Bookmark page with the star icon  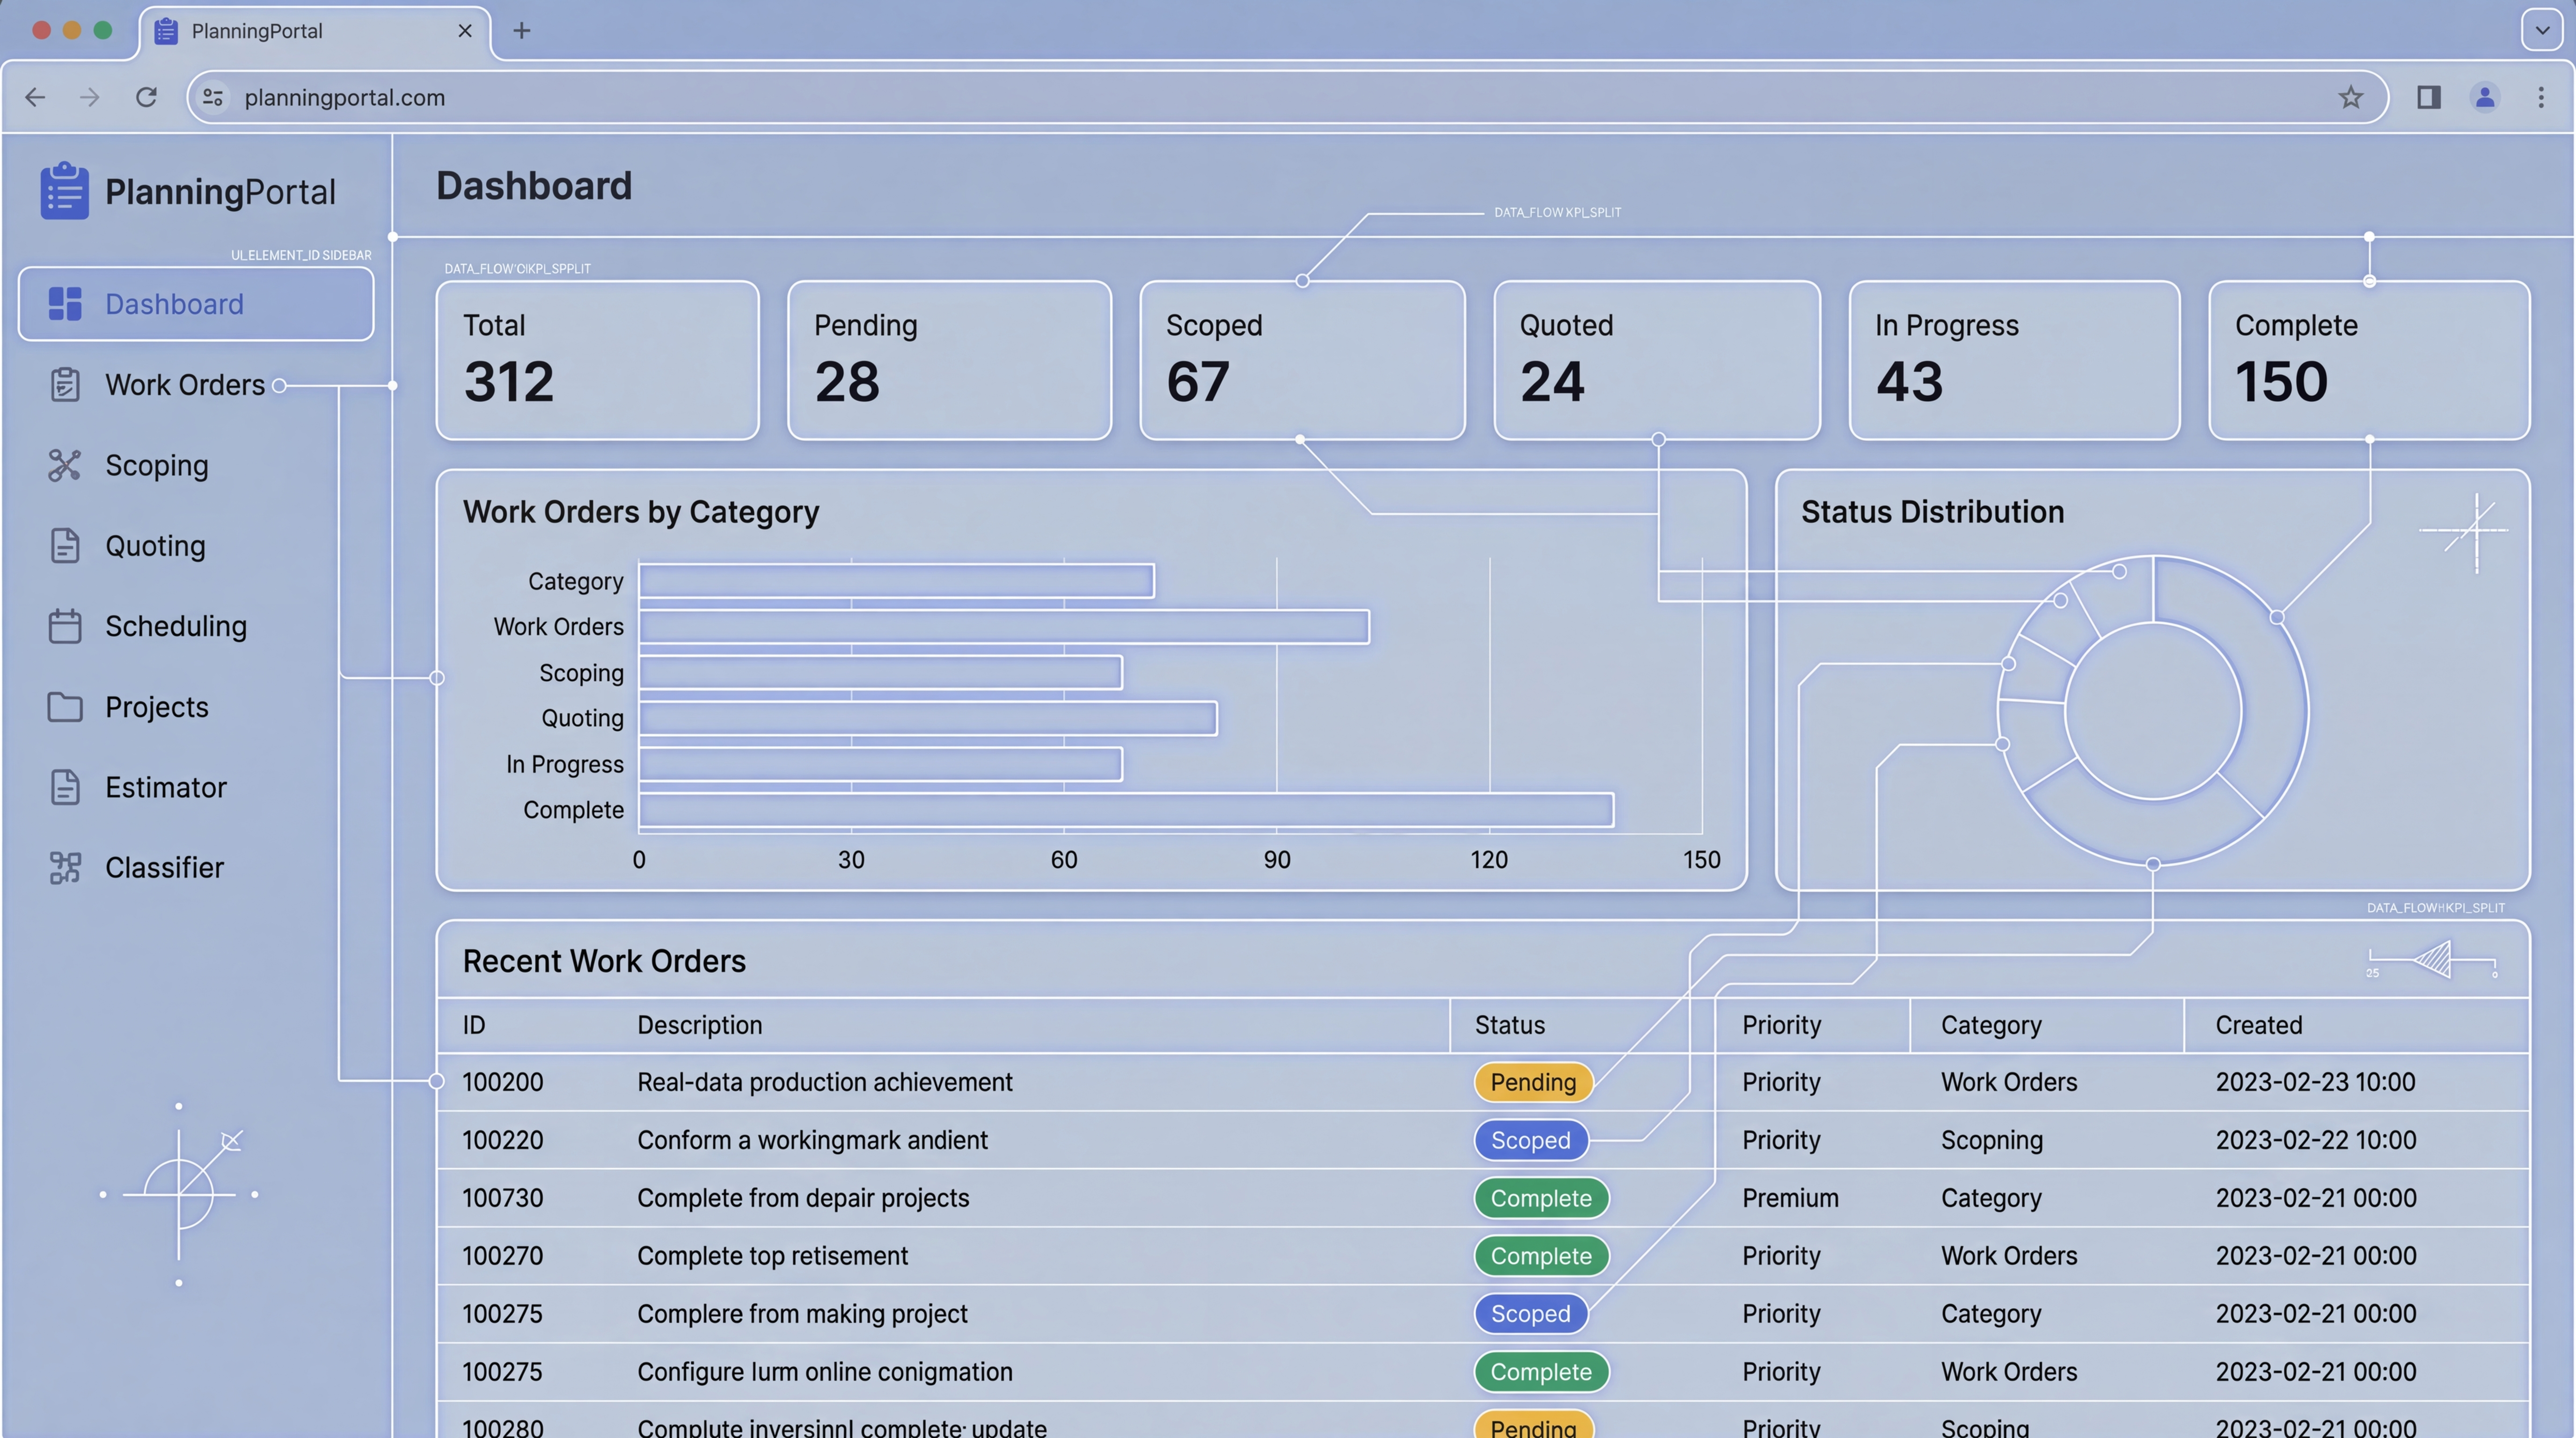coord(2350,97)
